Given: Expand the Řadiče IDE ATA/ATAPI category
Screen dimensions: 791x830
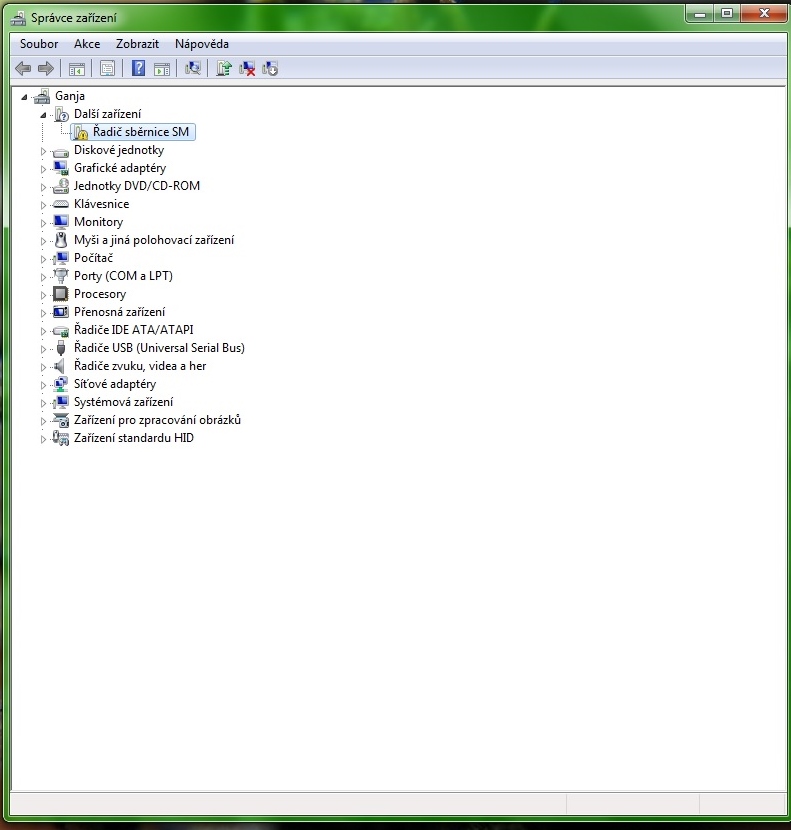Looking at the screenshot, I should tap(43, 331).
